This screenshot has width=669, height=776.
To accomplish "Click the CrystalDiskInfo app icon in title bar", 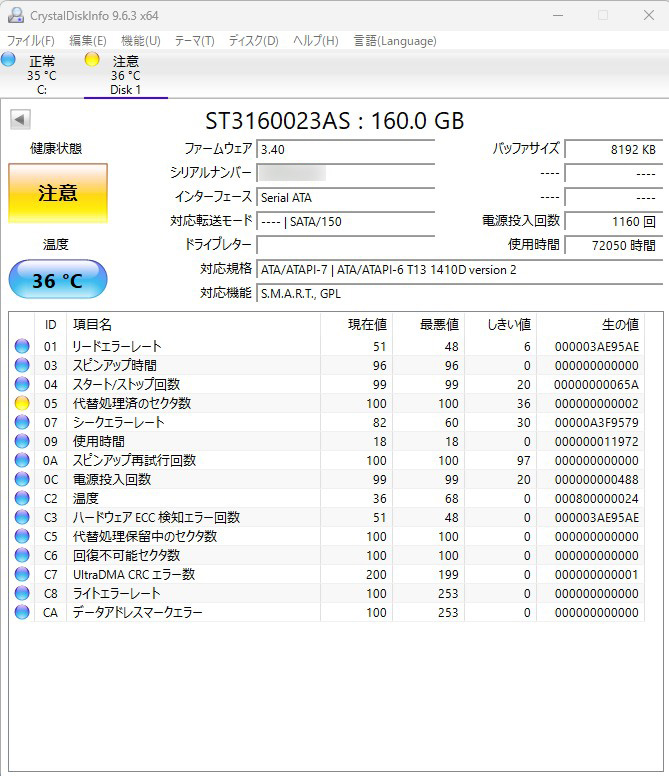I will [16, 15].
